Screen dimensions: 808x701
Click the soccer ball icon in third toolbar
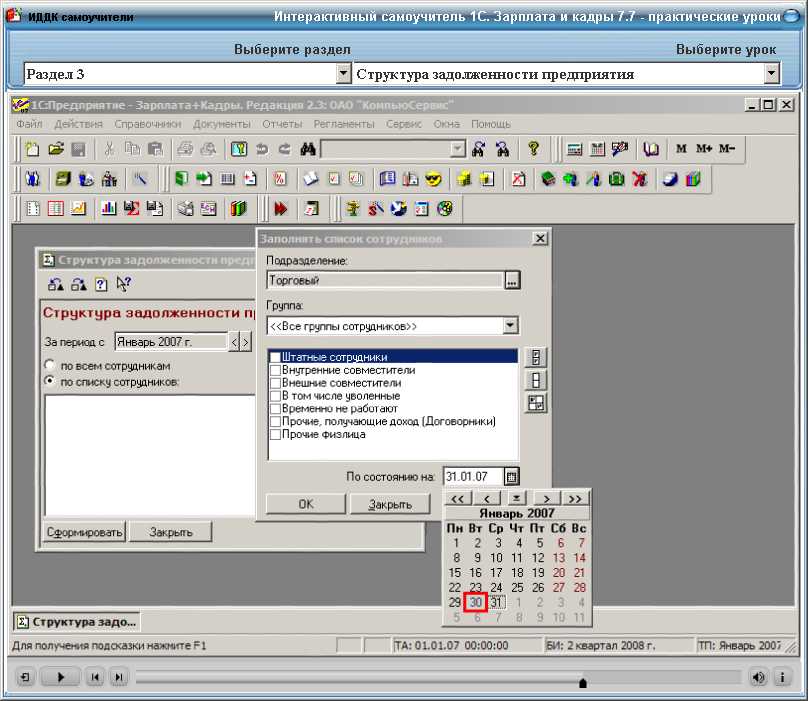[445, 209]
